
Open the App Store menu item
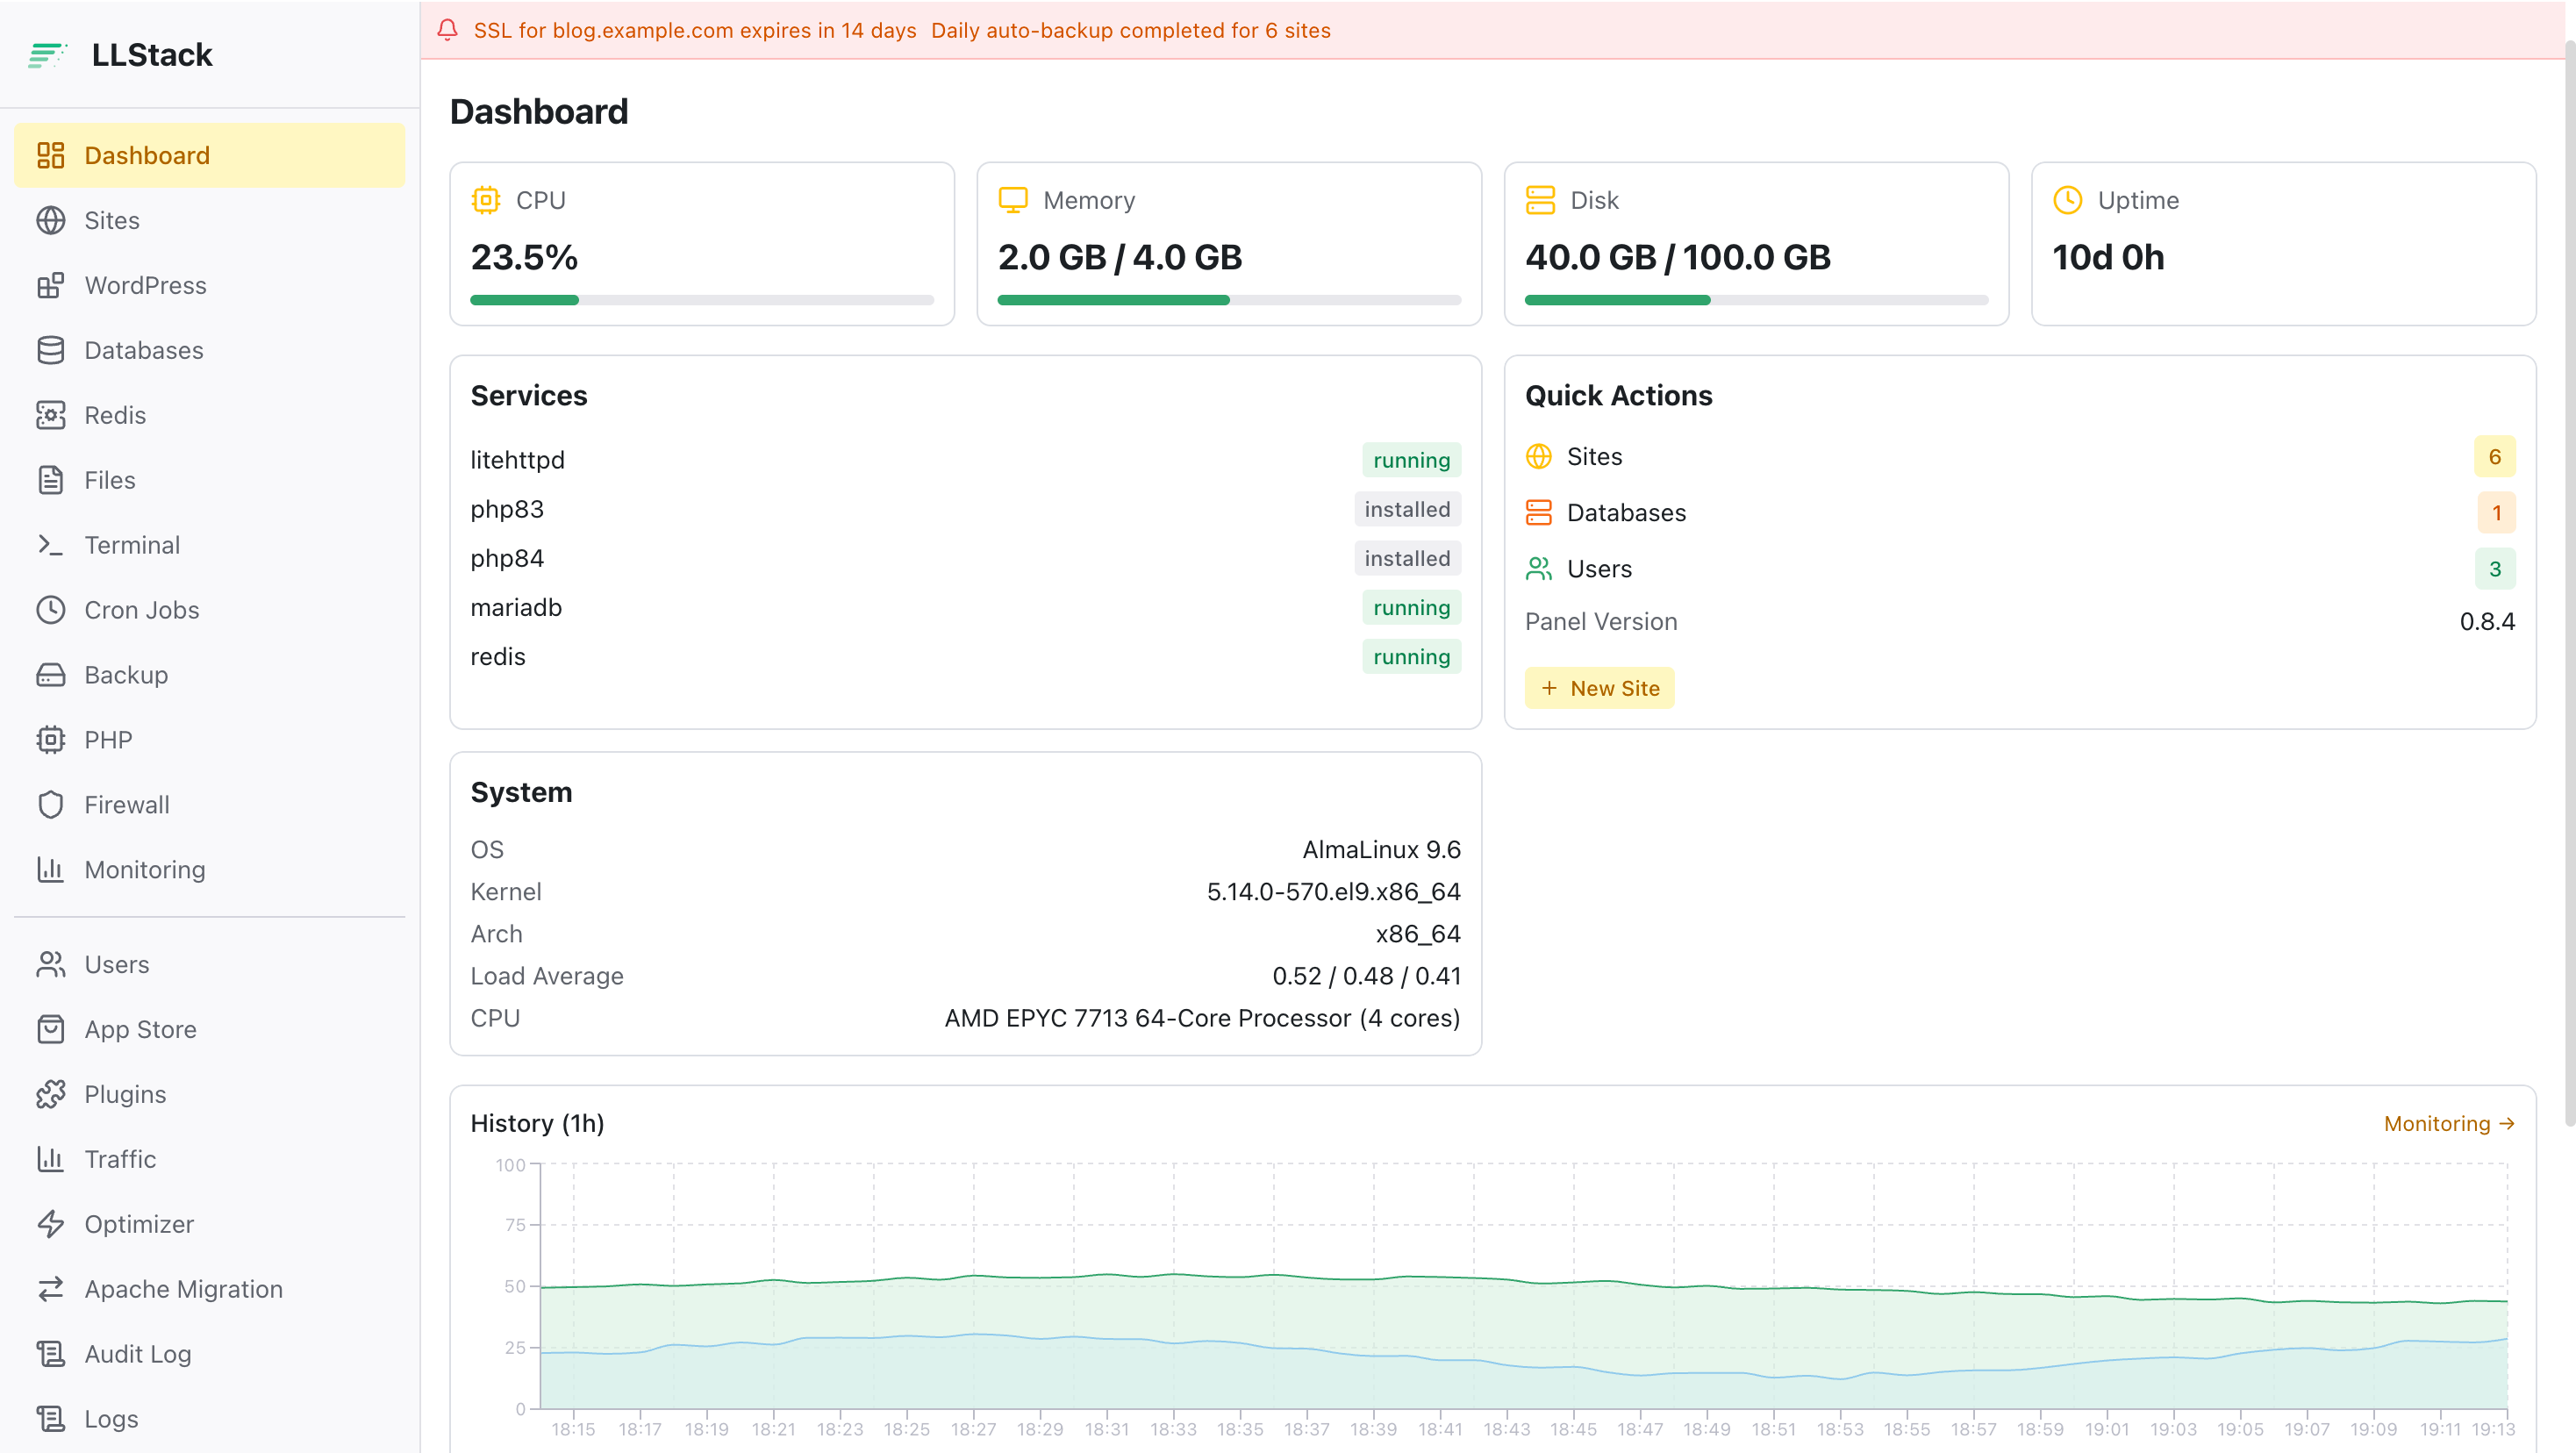(210, 1029)
